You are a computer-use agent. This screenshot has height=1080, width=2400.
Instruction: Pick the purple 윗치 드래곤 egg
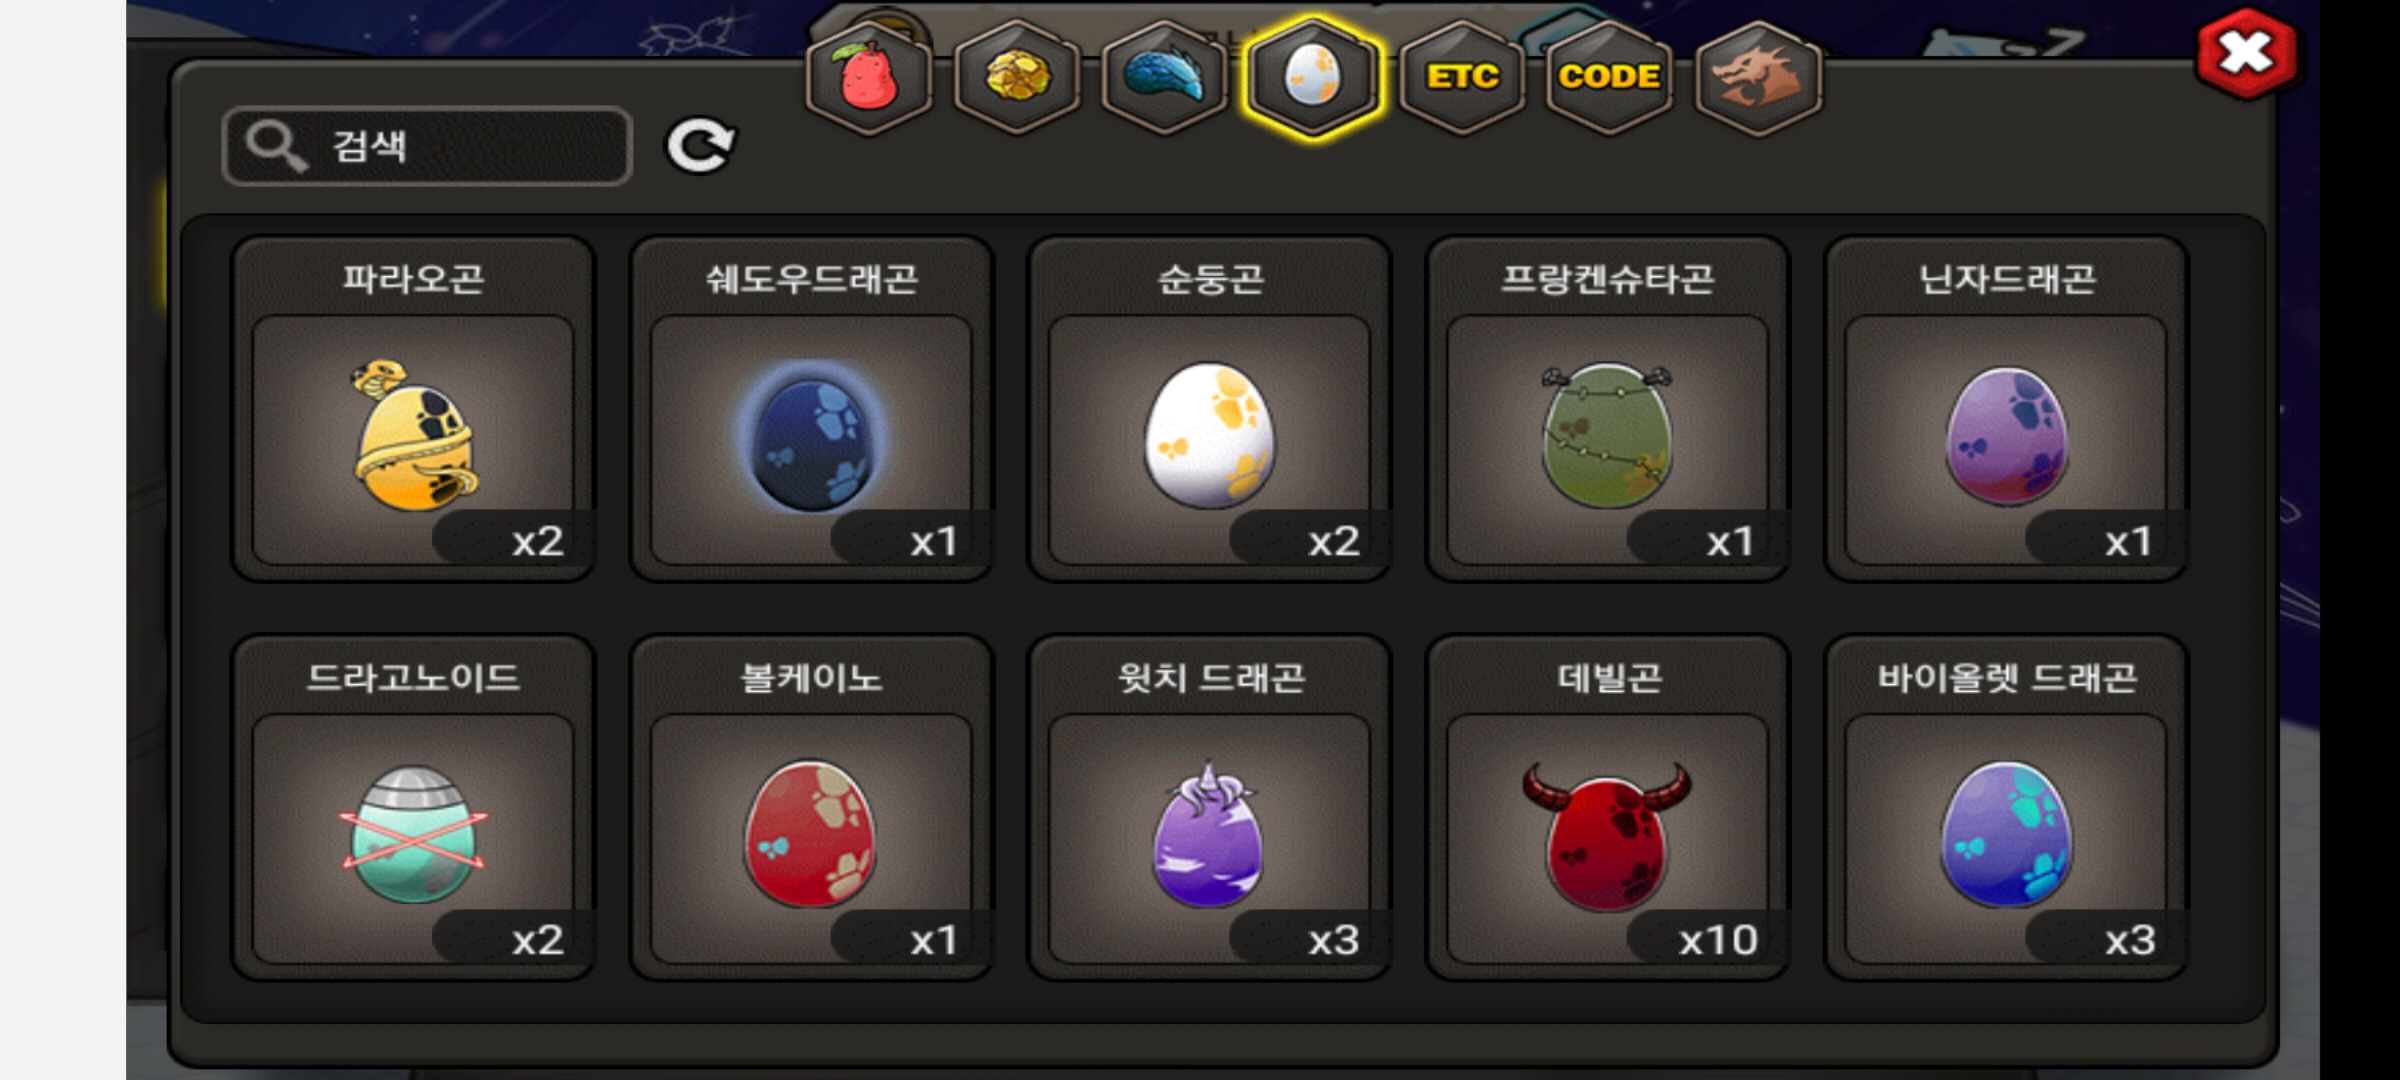tap(1209, 808)
